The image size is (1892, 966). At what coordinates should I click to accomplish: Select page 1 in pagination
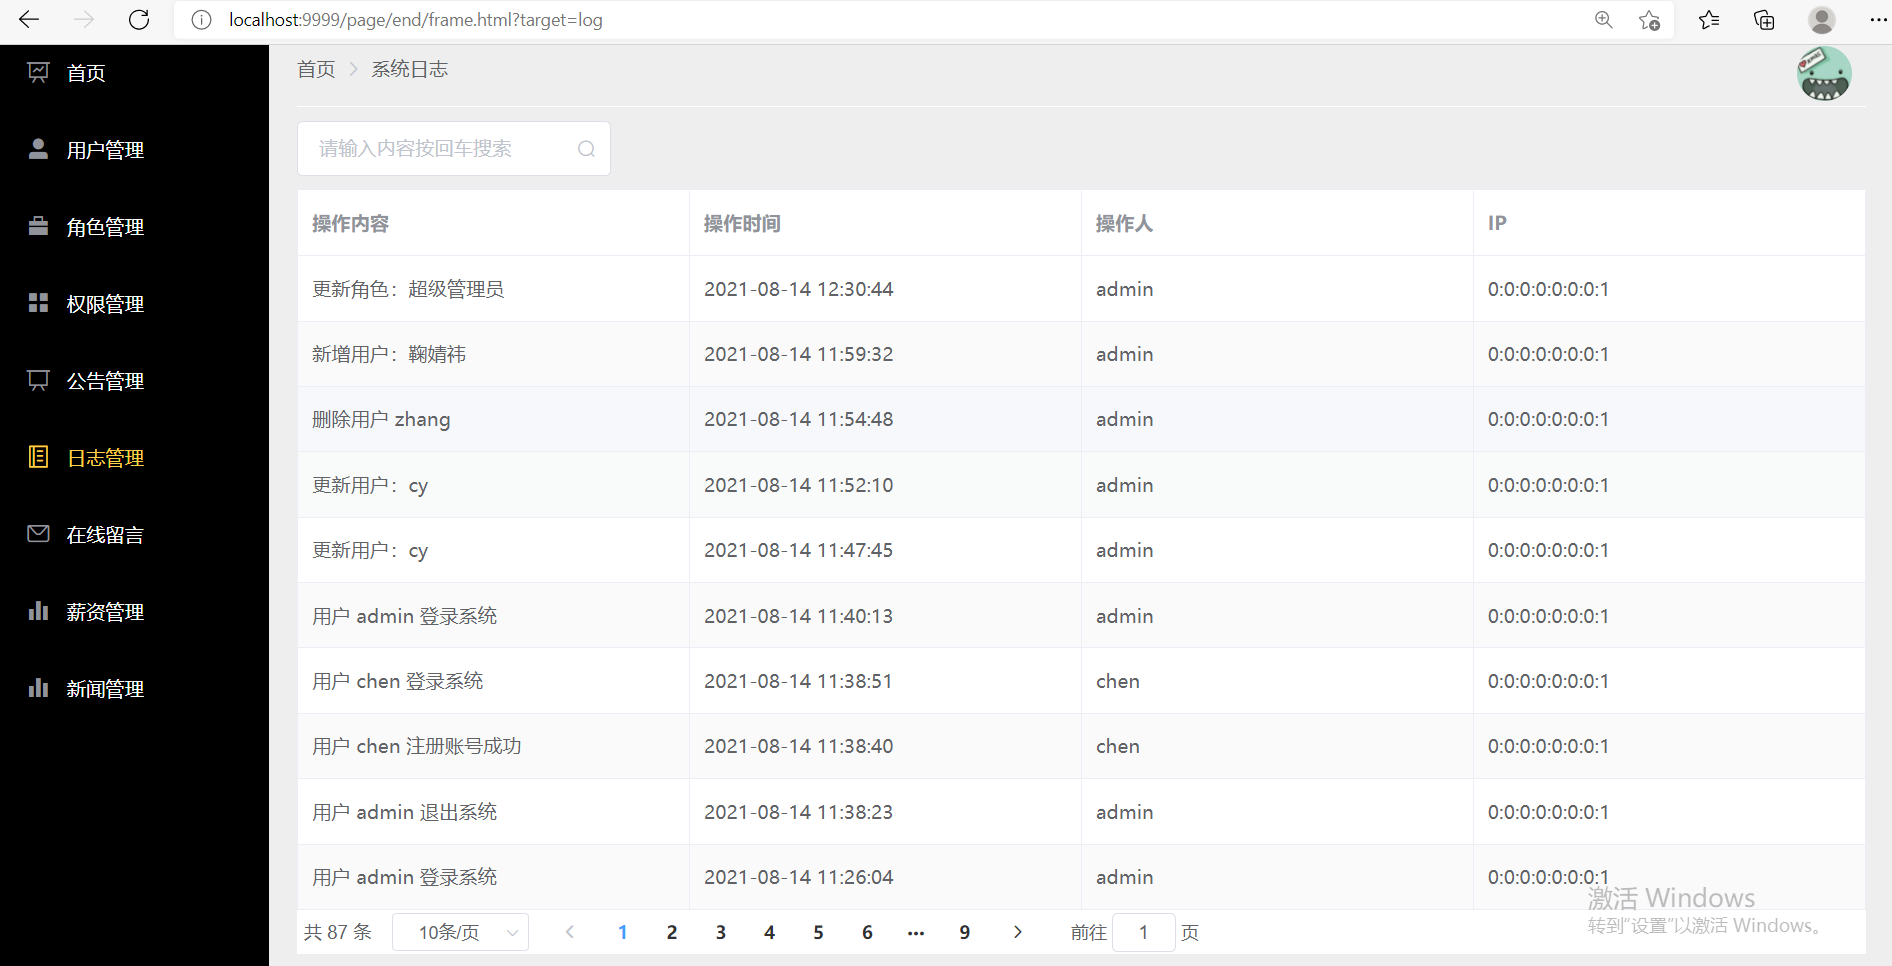point(623,932)
